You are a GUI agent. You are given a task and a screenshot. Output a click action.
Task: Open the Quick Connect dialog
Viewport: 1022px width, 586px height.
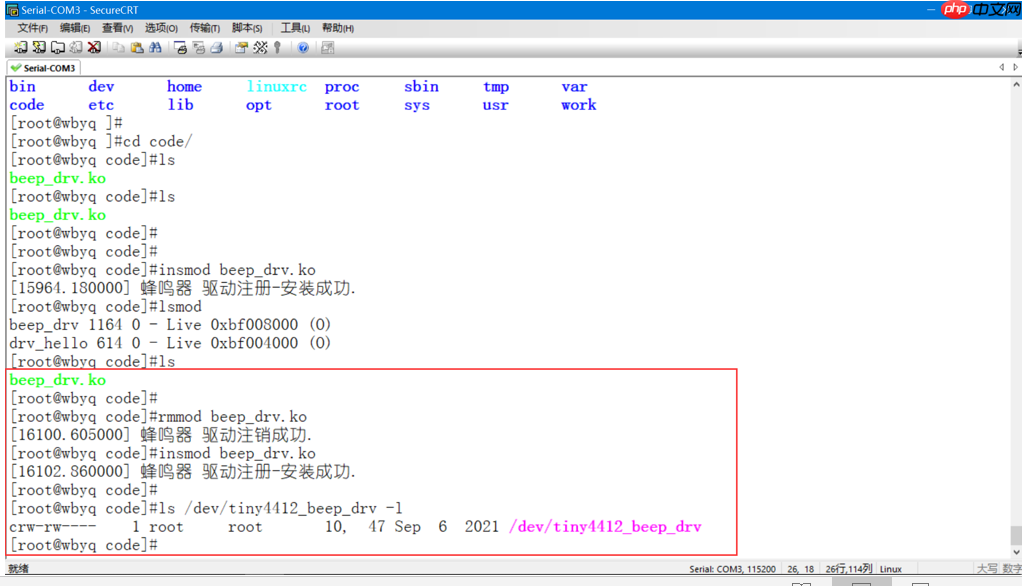[x=38, y=48]
